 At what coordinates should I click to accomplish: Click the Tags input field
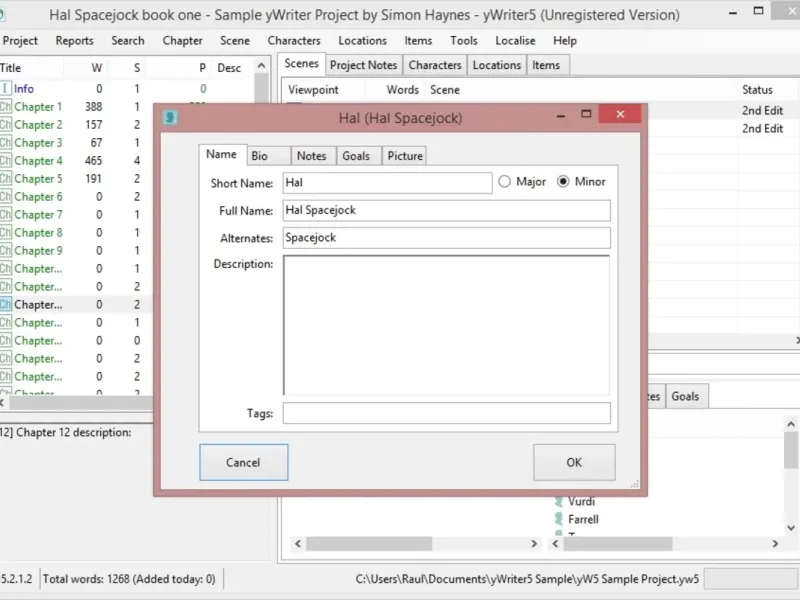pos(446,413)
